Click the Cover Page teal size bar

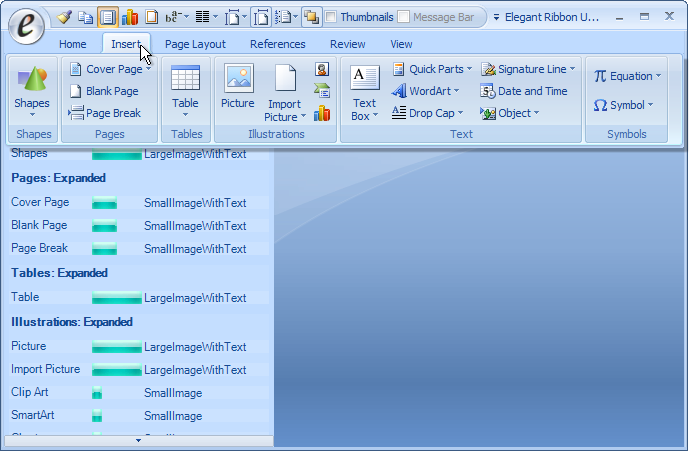(x=105, y=203)
